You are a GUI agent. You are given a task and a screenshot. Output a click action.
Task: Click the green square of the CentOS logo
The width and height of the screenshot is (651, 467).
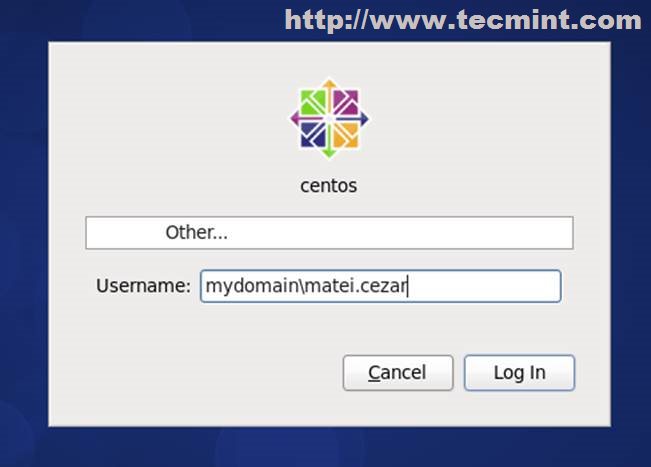tap(312, 102)
